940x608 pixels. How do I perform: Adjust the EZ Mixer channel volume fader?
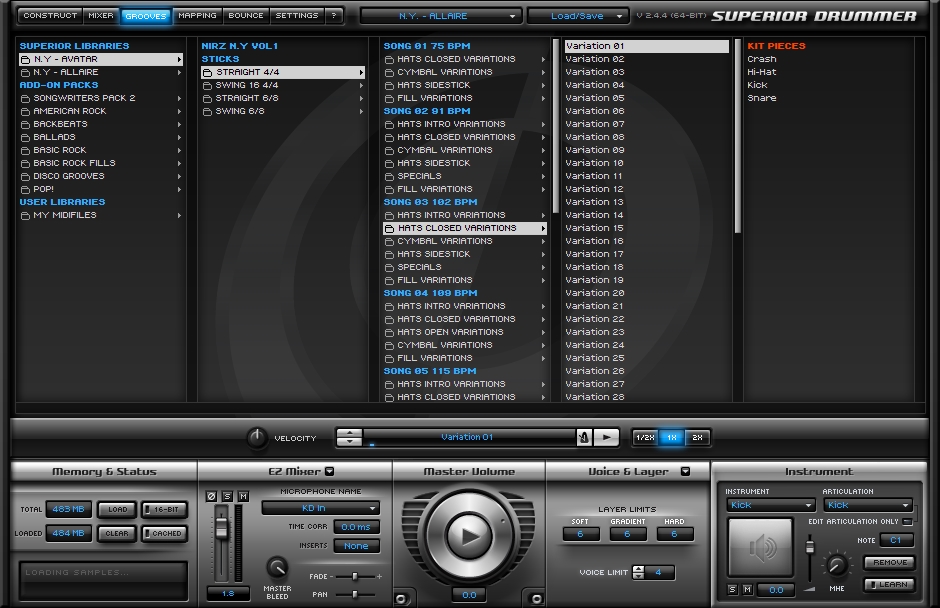point(221,528)
